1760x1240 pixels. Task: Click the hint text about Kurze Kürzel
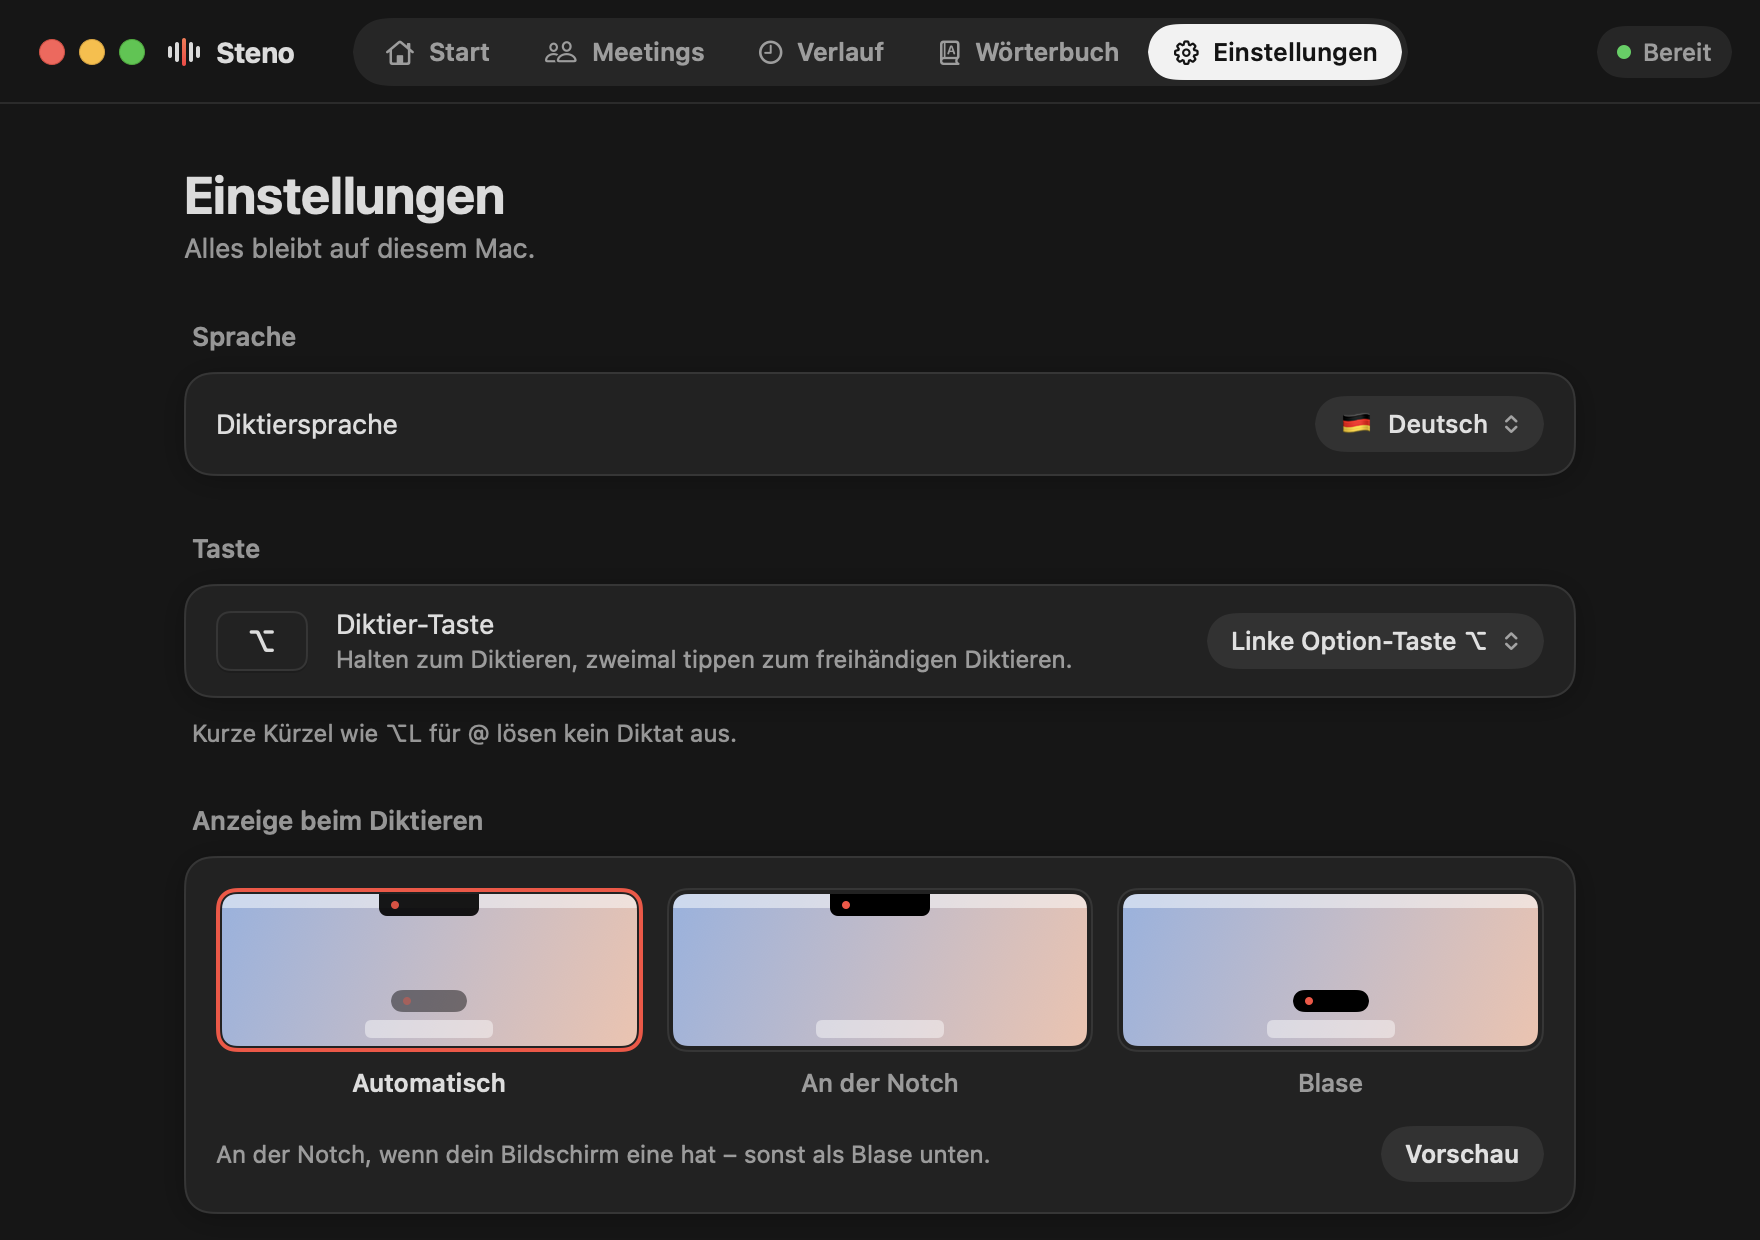464,733
